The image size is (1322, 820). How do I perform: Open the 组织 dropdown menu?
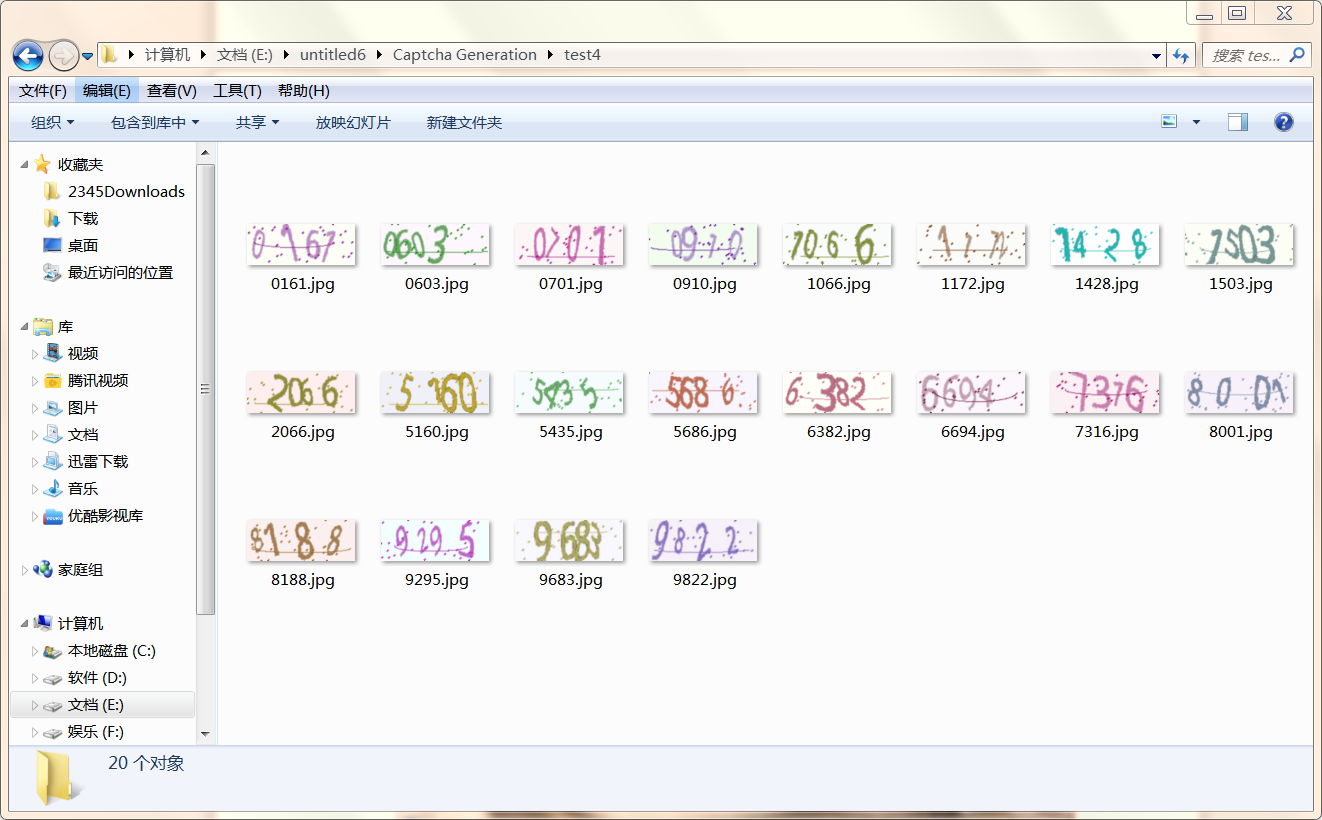coord(52,122)
